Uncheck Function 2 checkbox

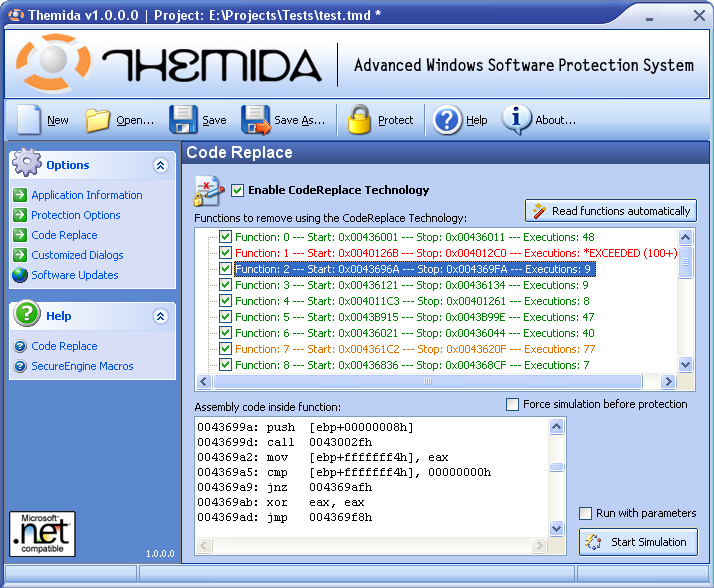point(225,269)
